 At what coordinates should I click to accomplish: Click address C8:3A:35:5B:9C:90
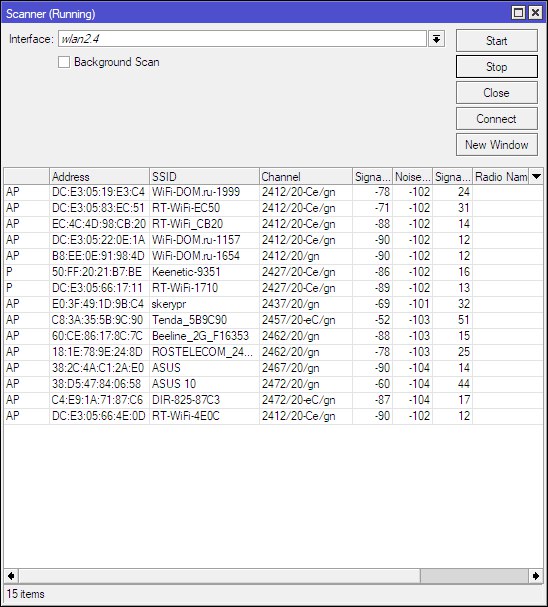click(97, 320)
